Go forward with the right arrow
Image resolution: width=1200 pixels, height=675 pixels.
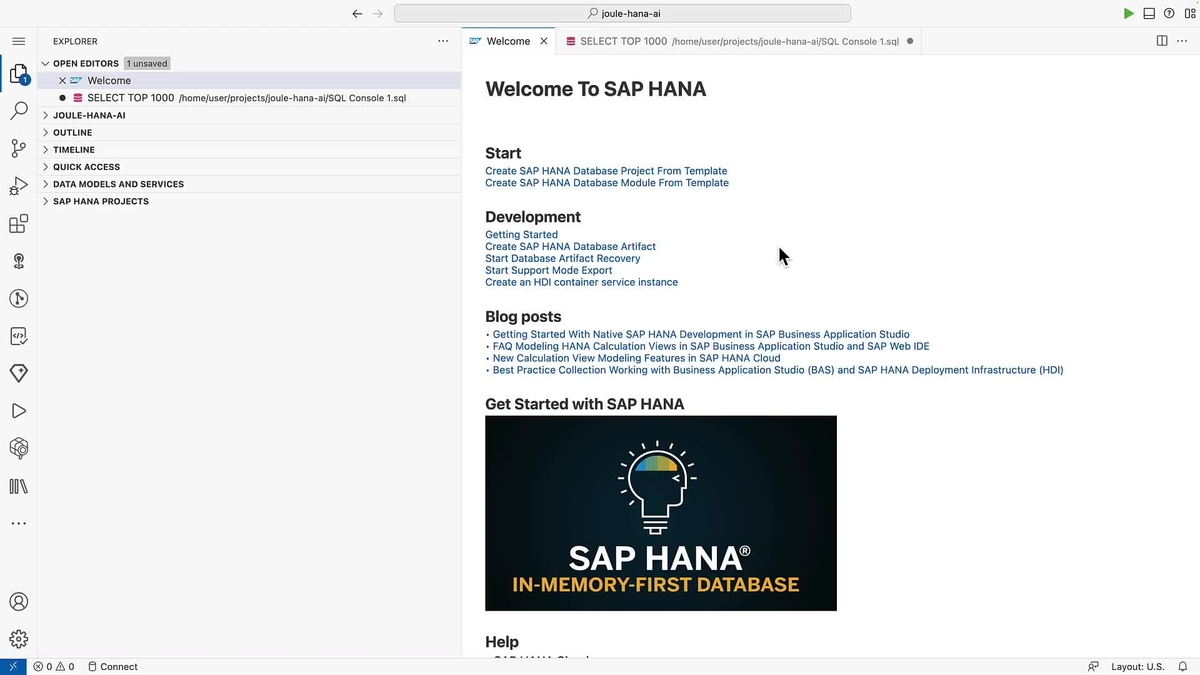point(378,14)
